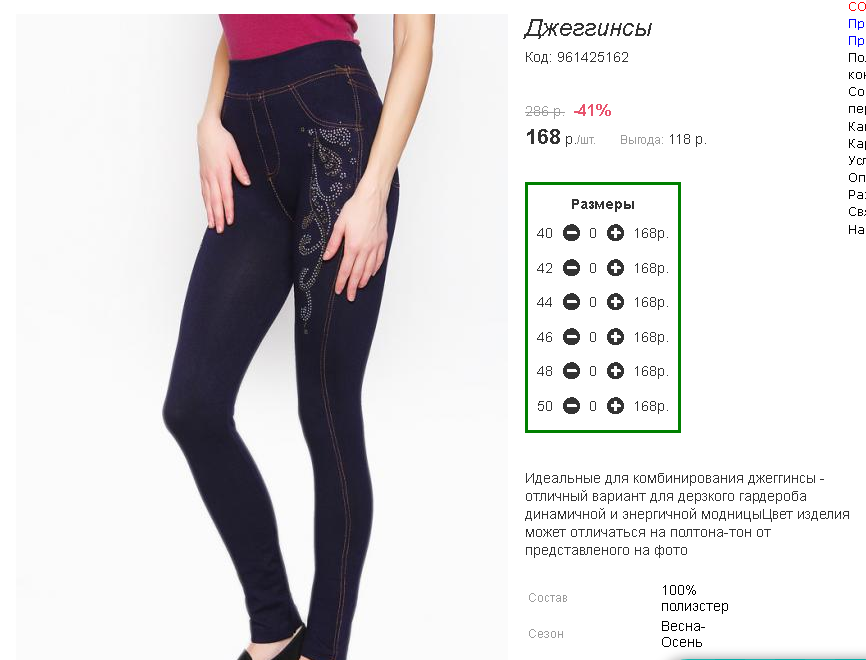
Task: Increase quantity for size 40
Action: (x=615, y=233)
